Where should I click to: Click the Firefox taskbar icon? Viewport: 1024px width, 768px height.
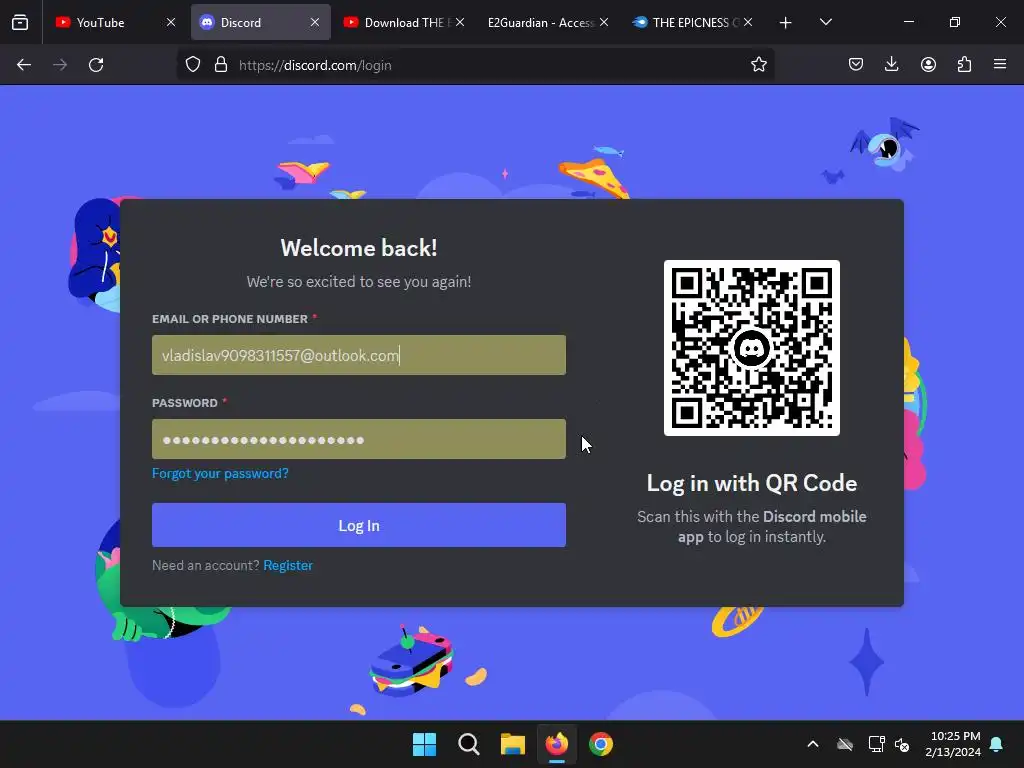tap(556, 744)
